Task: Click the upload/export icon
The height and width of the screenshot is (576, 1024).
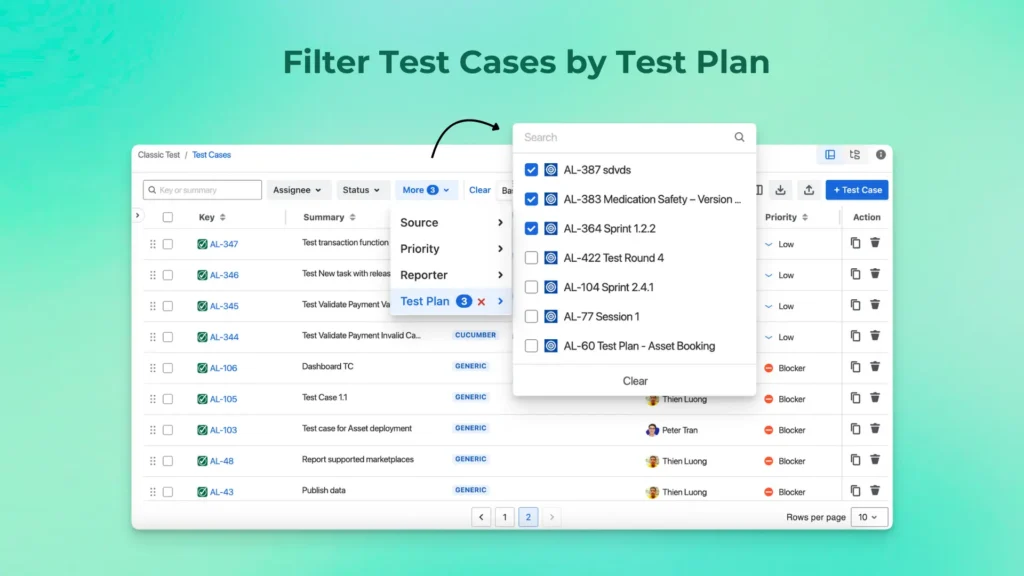Action: pos(808,190)
